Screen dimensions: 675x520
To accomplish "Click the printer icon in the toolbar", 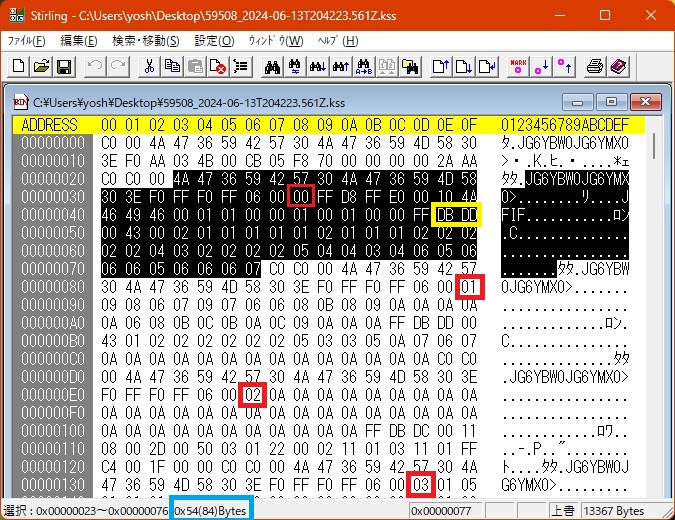I will [x=595, y=66].
